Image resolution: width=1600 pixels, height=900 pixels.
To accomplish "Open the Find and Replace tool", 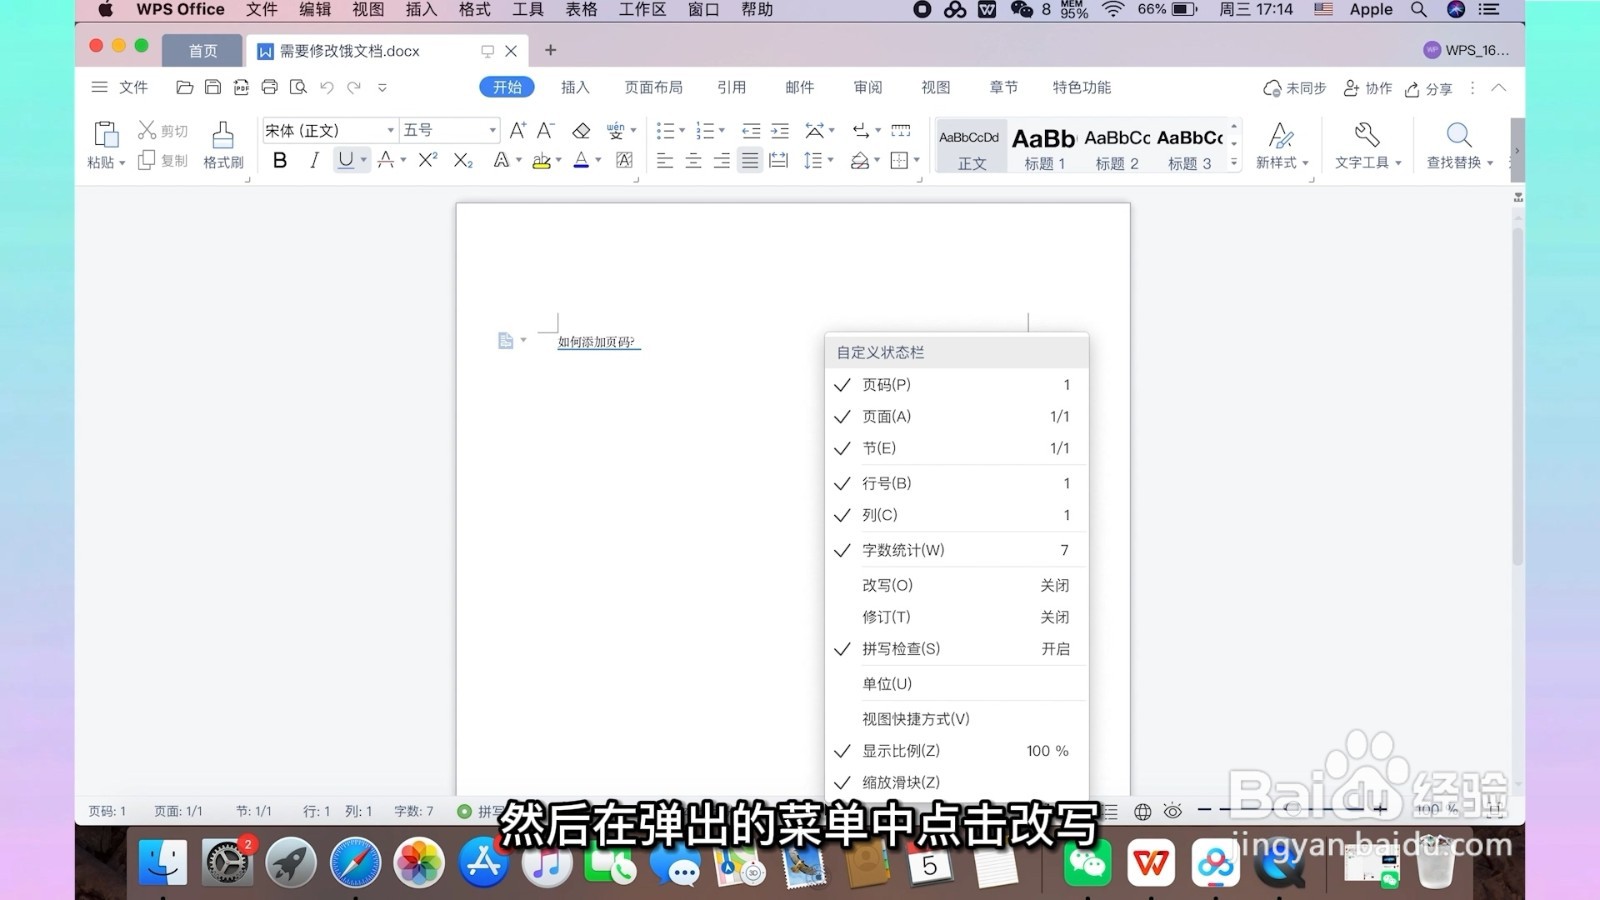I will point(1456,145).
